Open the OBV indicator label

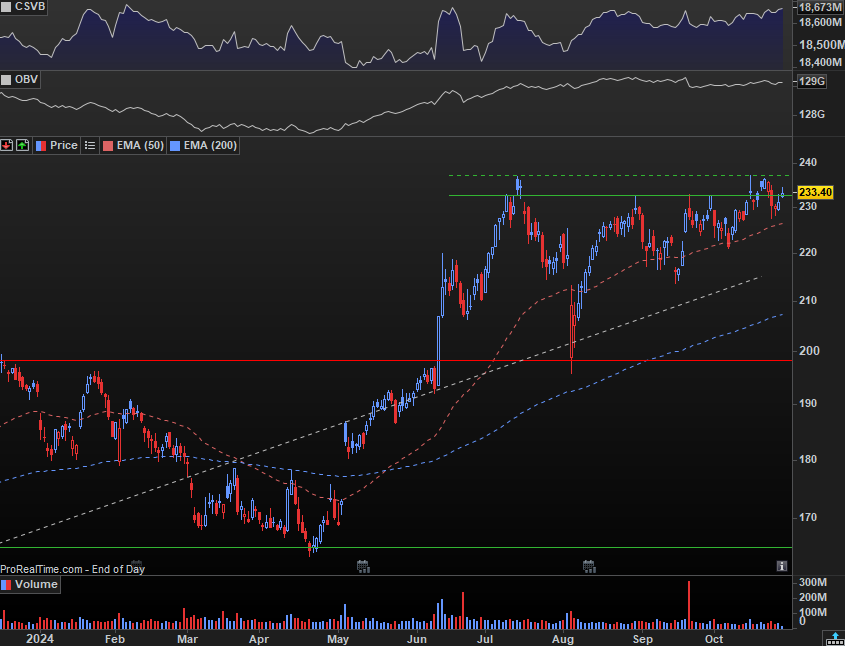pyautogui.click(x=26, y=80)
